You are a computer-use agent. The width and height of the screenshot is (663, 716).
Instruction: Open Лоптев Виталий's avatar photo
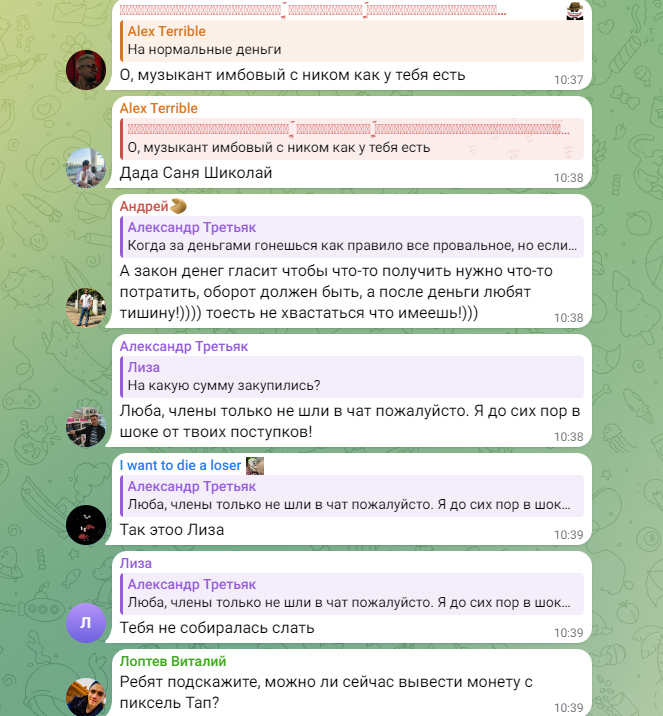86,697
